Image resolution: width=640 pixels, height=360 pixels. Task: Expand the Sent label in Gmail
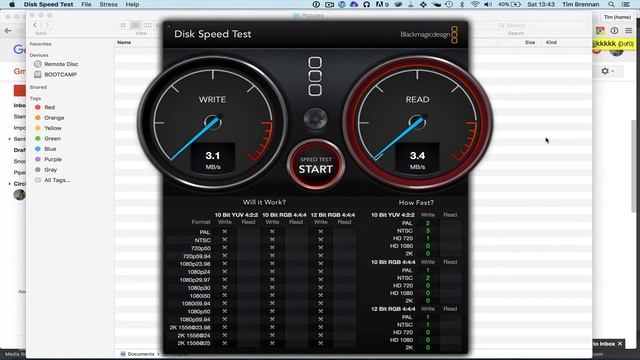click(x=10, y=139)
